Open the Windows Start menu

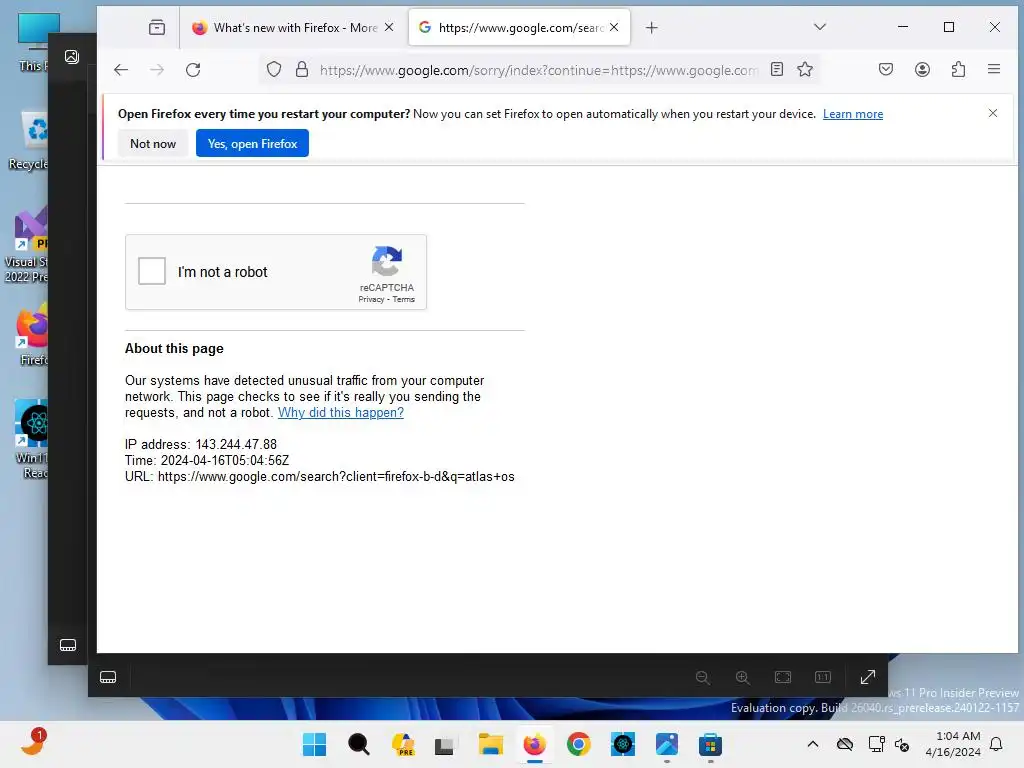[x=314, y=744]
